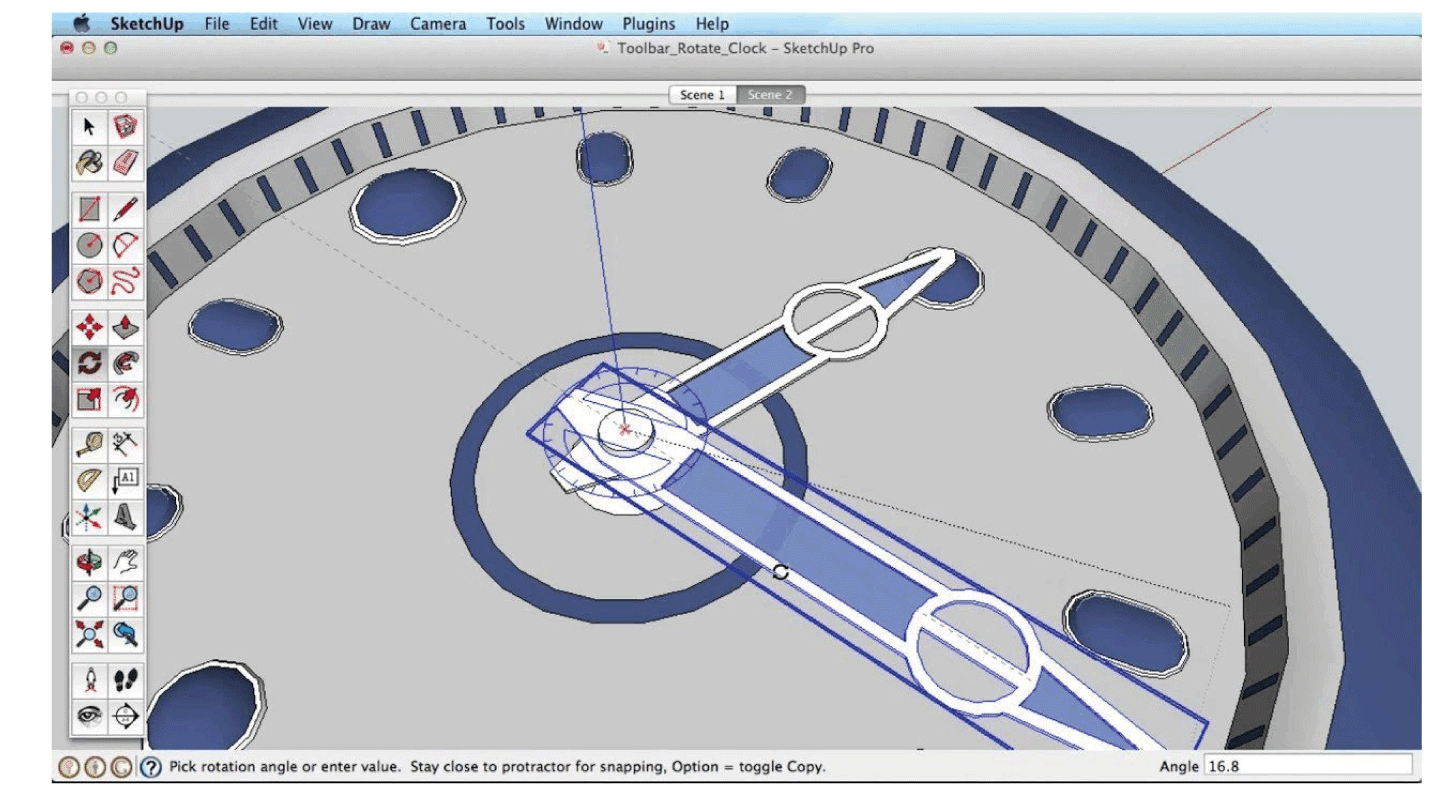Open the View menu
This screenshot has height=810, width=1440.
tap(315, 23)
